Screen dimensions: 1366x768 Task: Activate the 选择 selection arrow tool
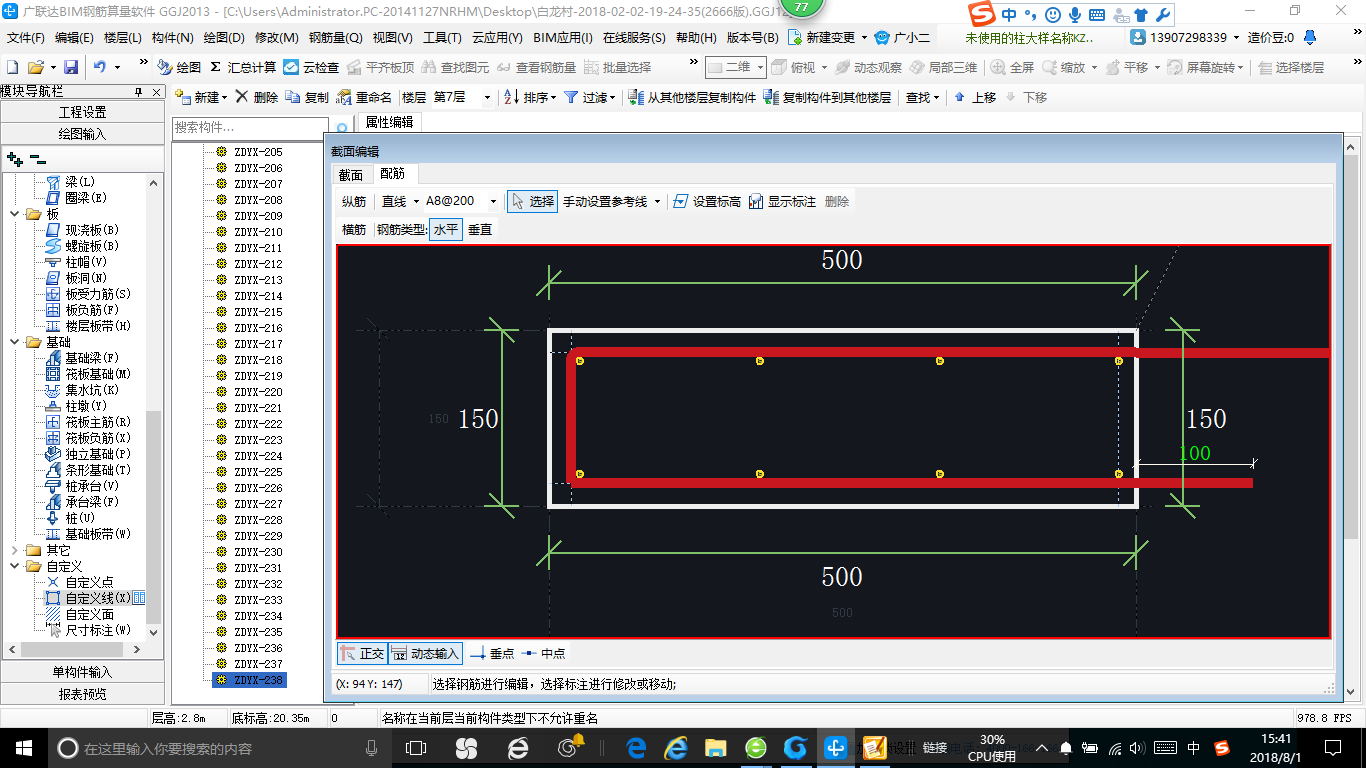pyautogui.click(x=532, y=201)
